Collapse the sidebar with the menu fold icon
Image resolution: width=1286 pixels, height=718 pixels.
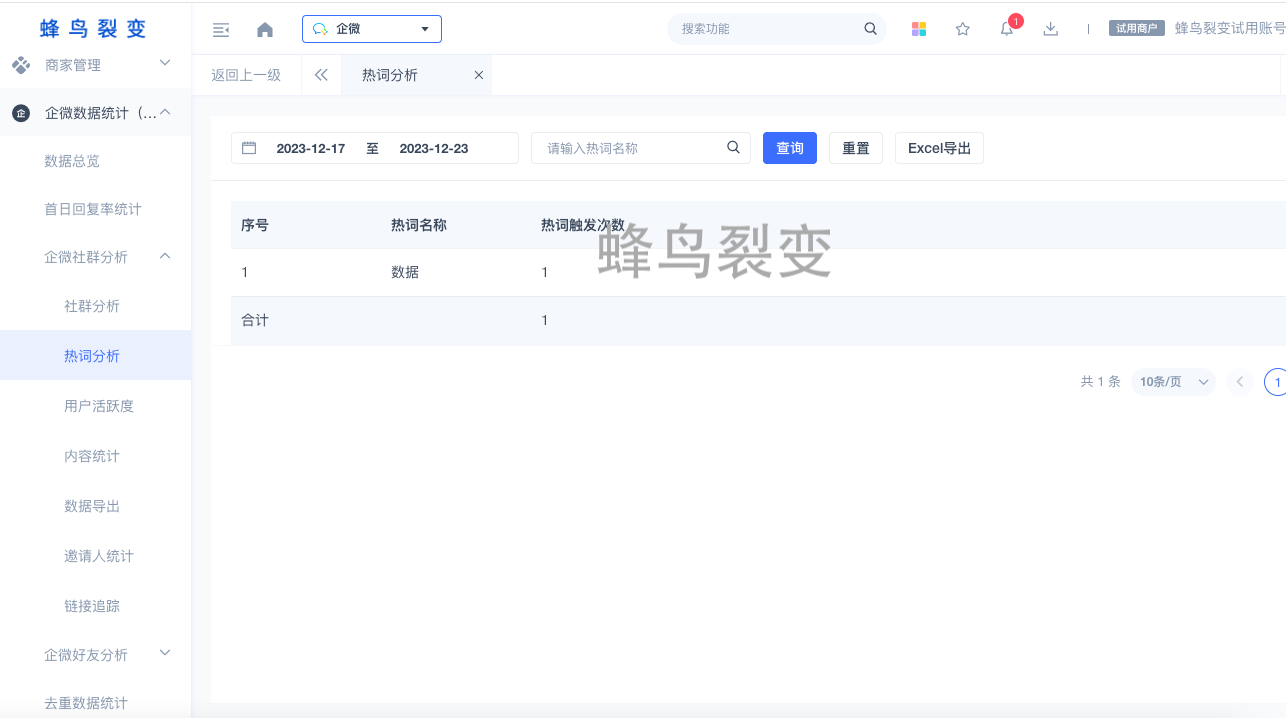click(x=221, y=30)
